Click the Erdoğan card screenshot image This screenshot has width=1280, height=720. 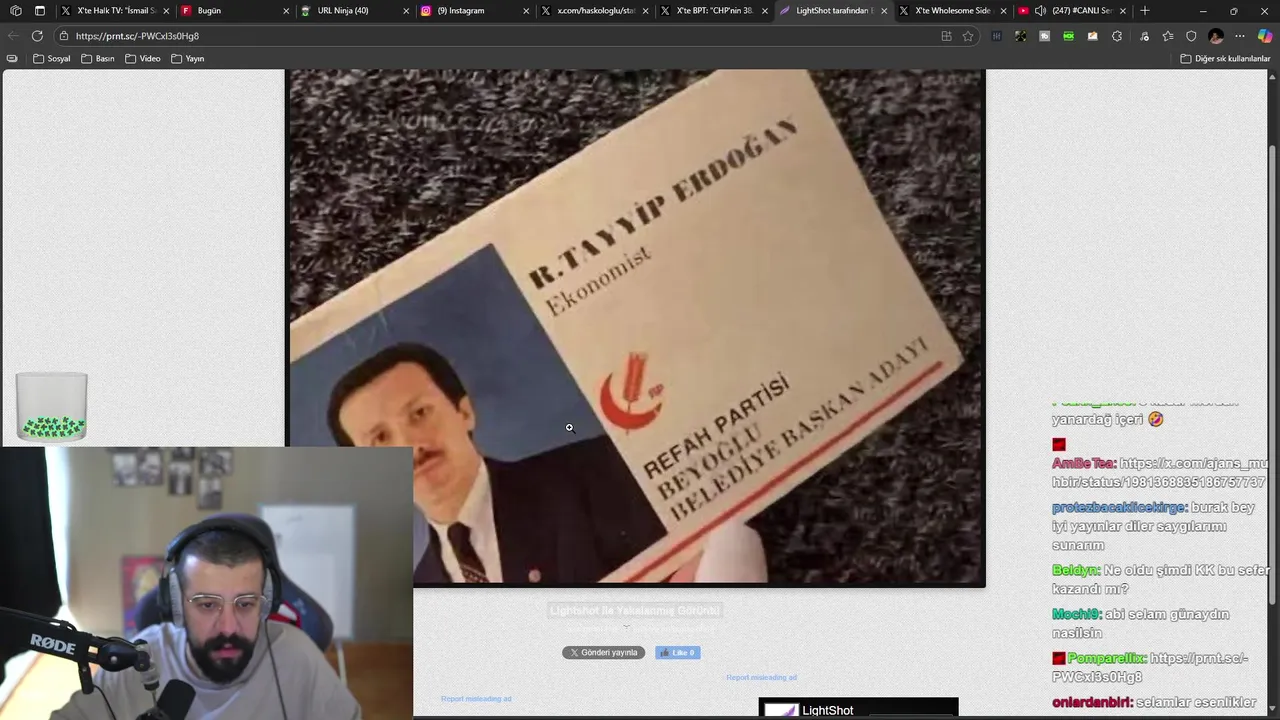[x=637, y=327]
